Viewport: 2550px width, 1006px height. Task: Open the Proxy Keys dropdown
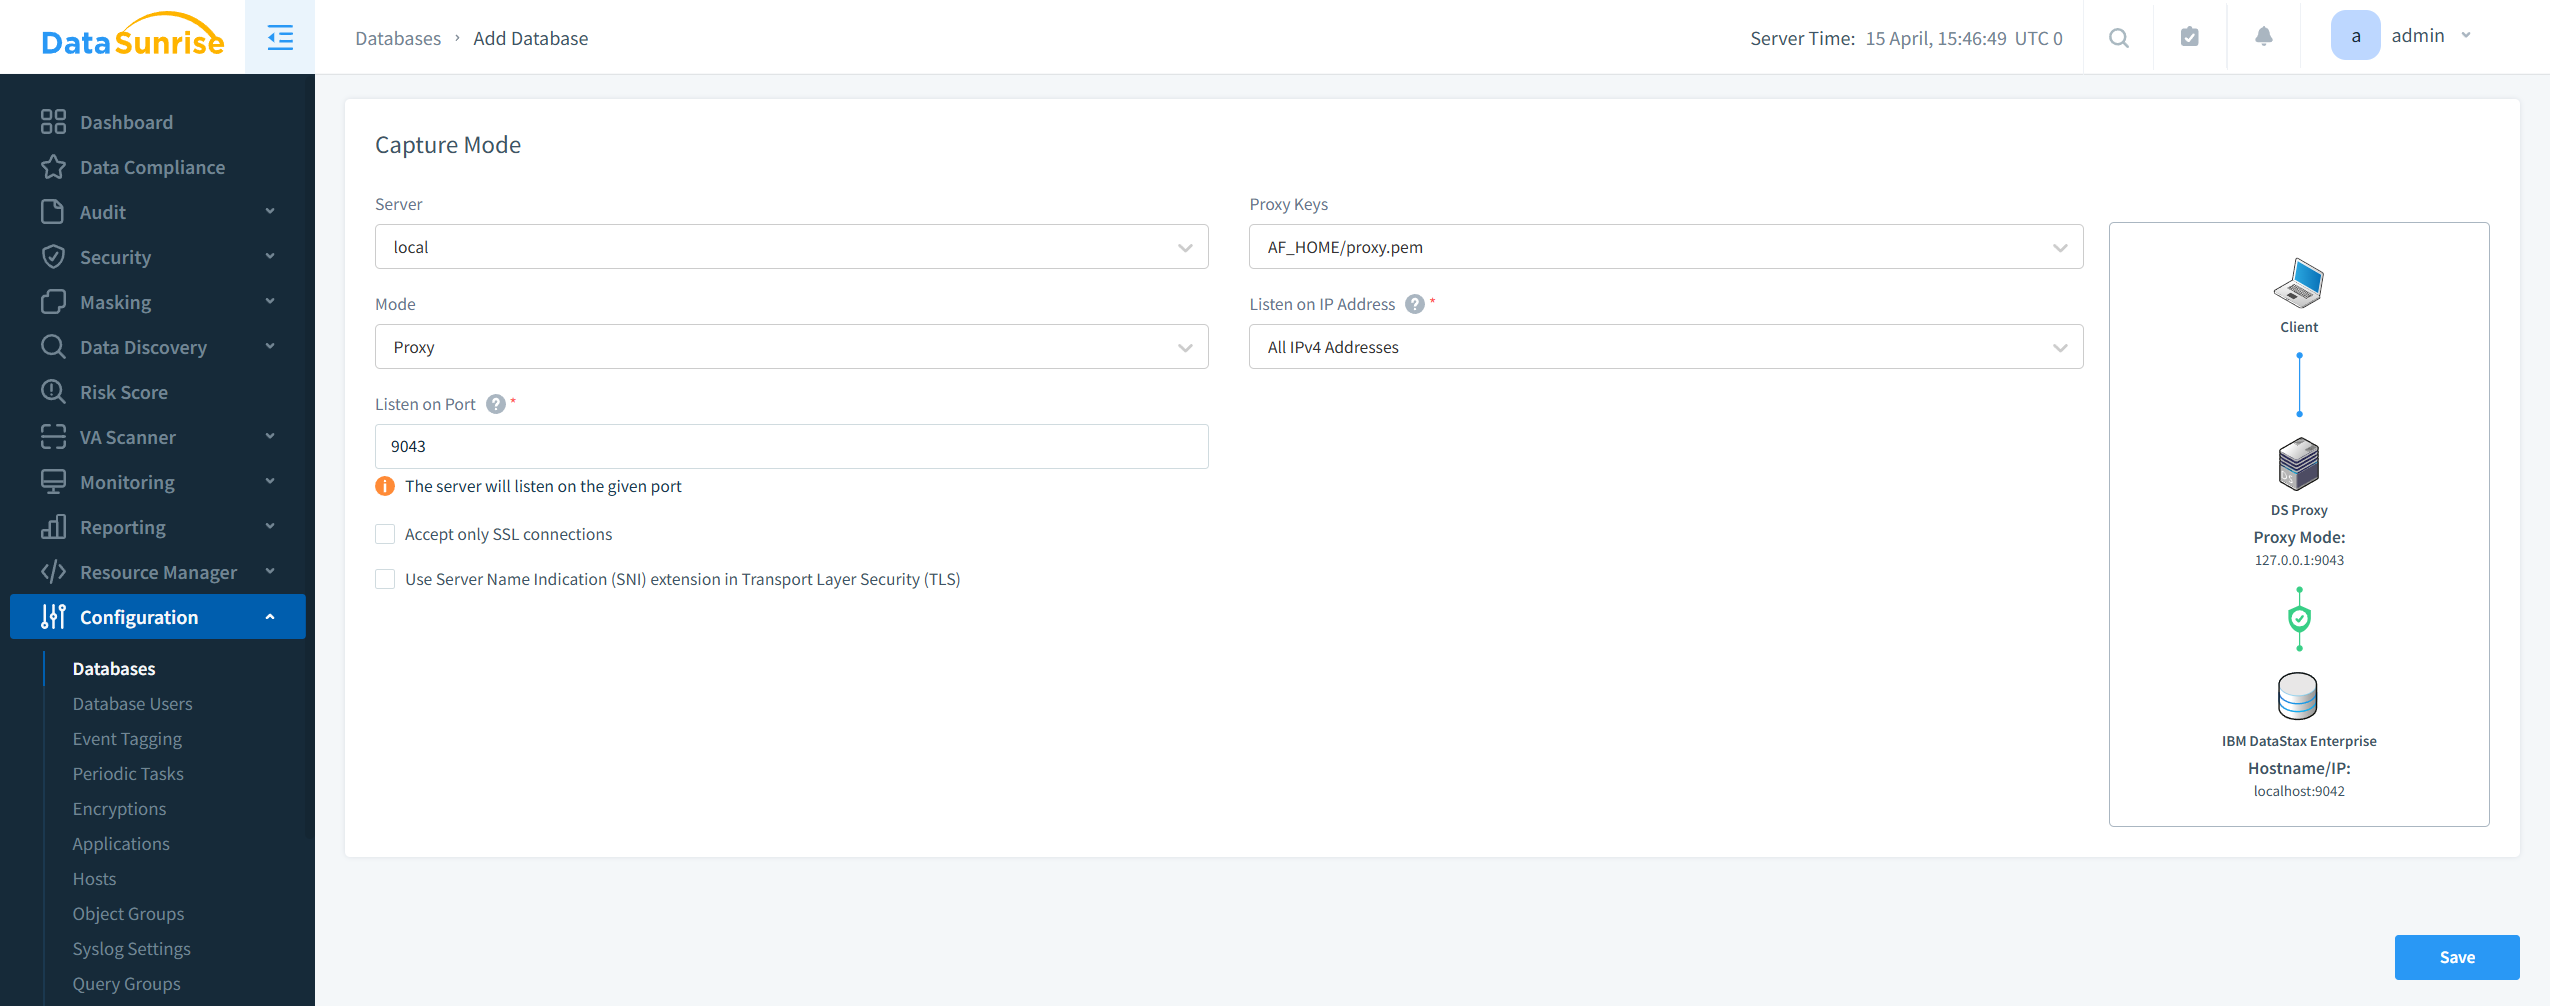pyautogui.click(x=1664, y=246)
